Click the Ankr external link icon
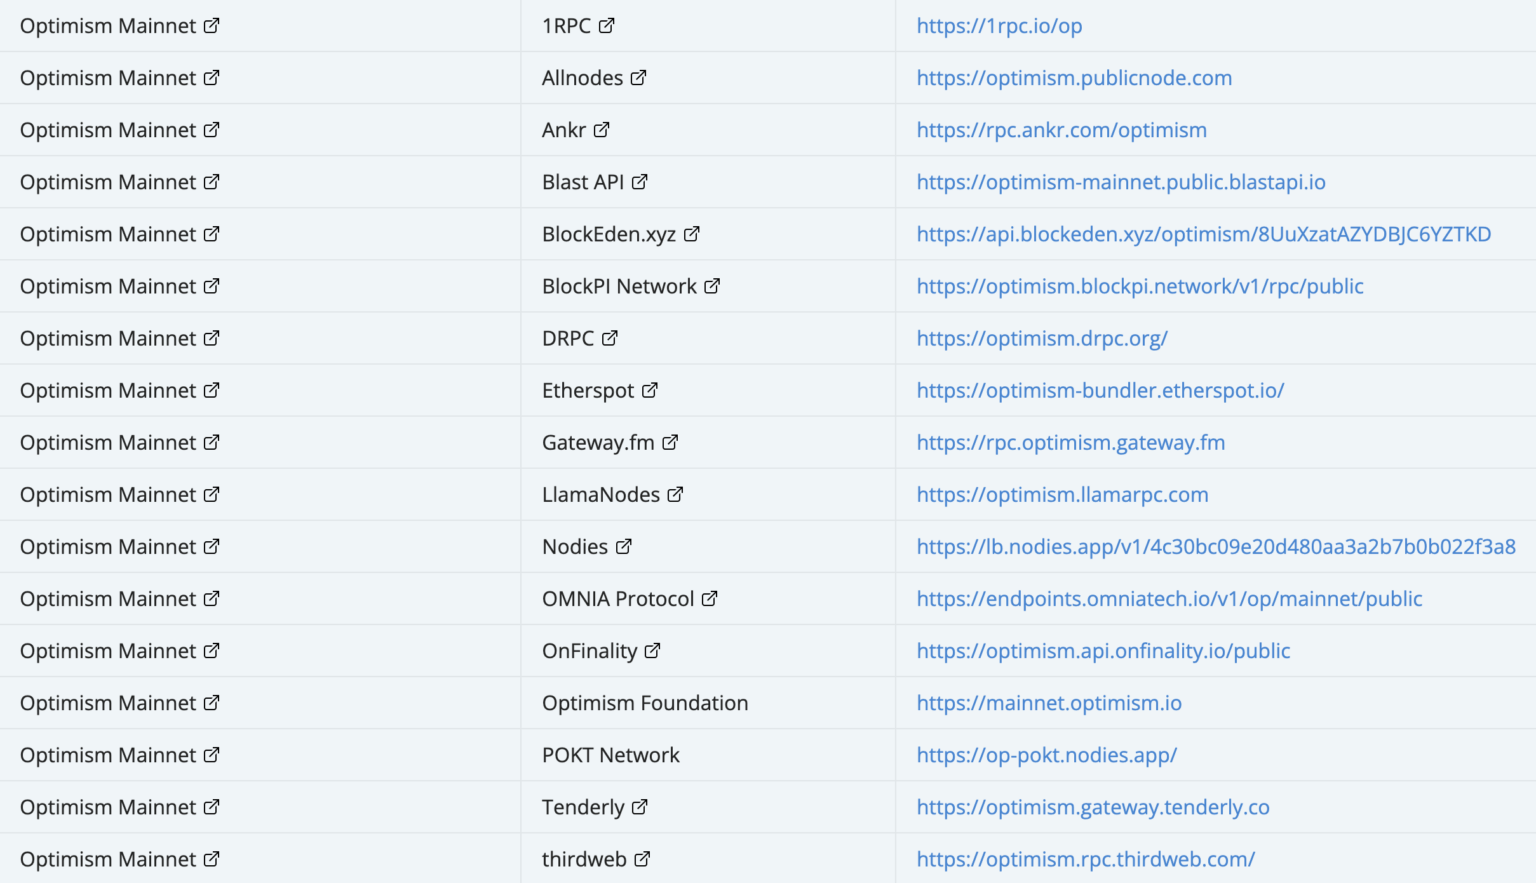 tap(603, 129)
